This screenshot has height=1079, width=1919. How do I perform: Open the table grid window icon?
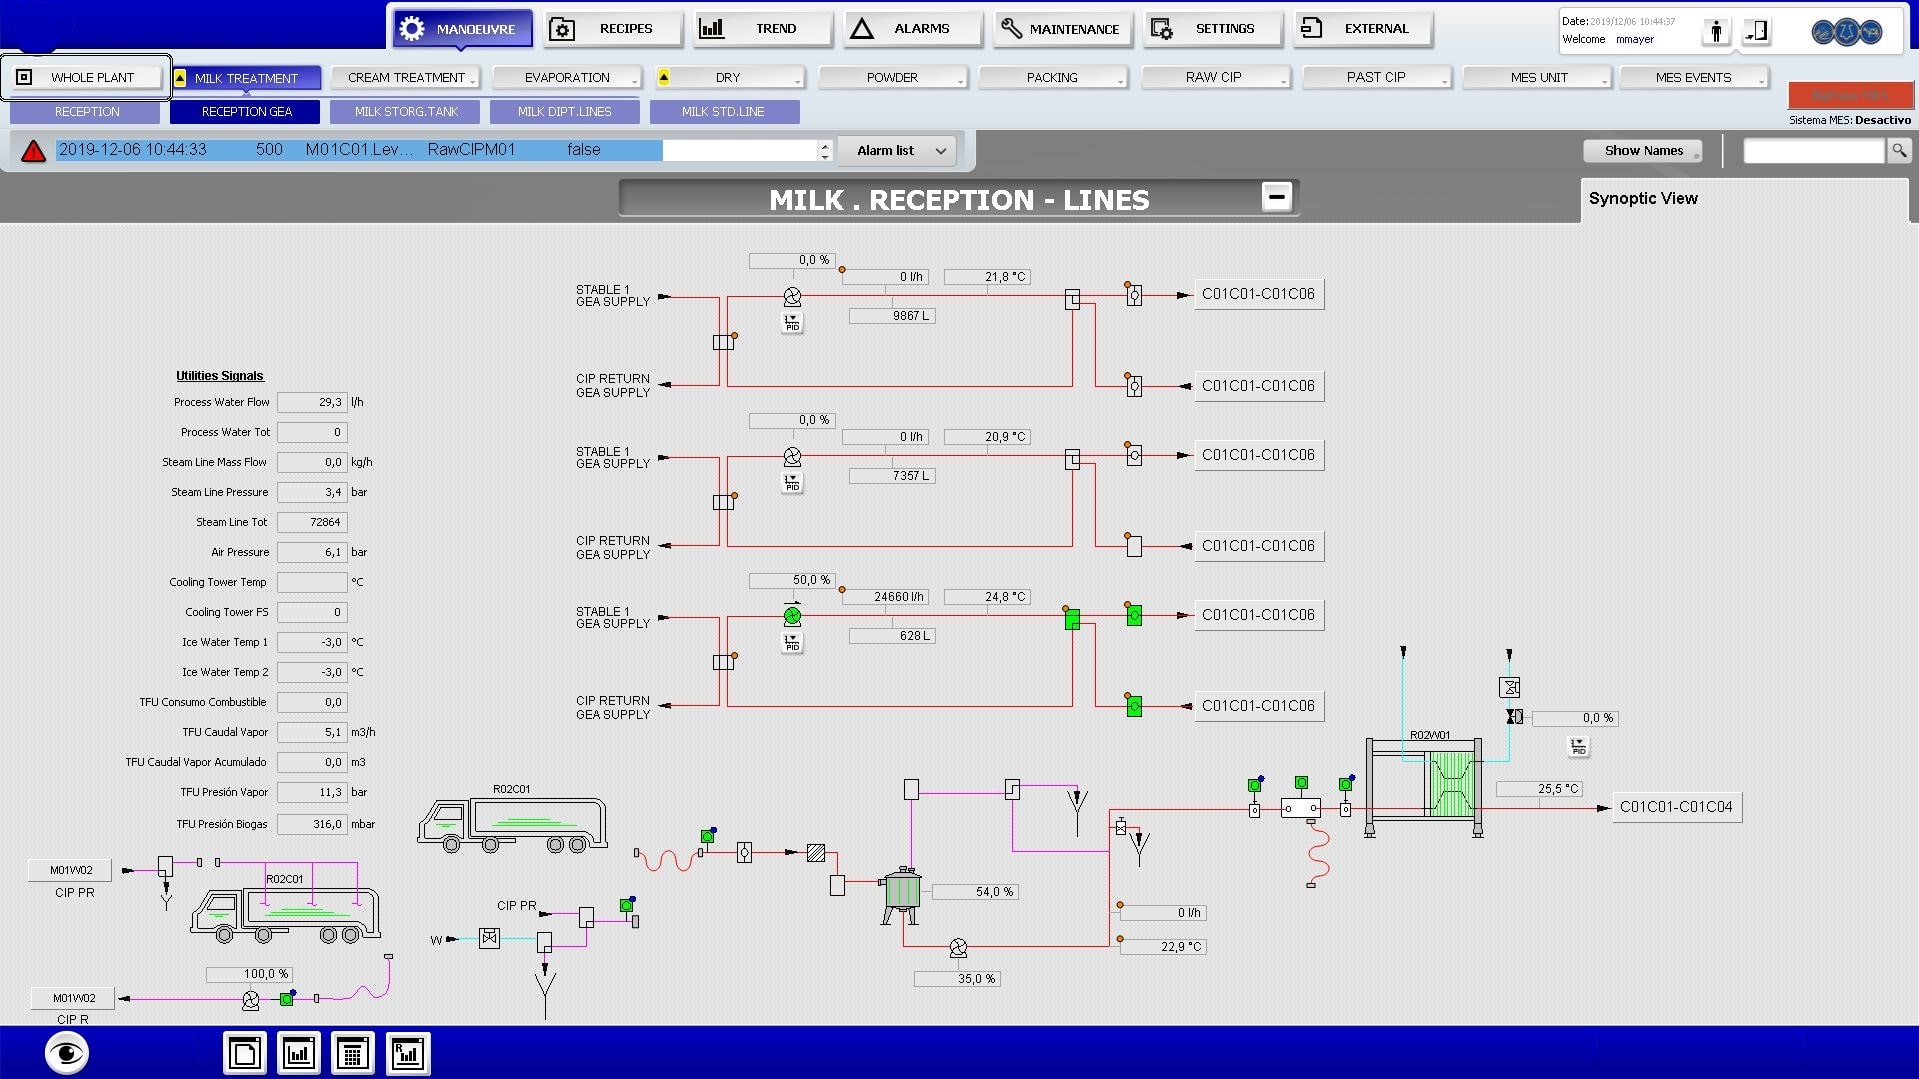pyautogui.click(x=352, y=1053)
